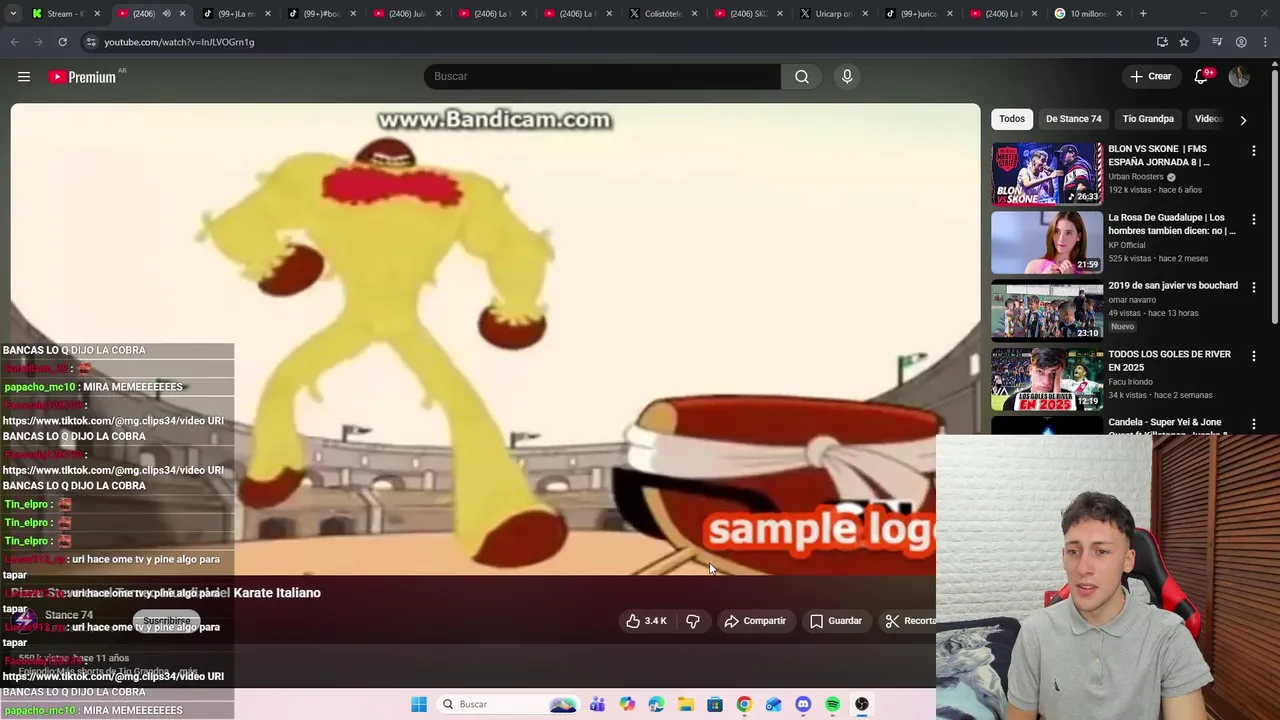Screen dimensions: 1280x720
Task: Open BLON VS SKONE video title
Action: (1159, 155)
